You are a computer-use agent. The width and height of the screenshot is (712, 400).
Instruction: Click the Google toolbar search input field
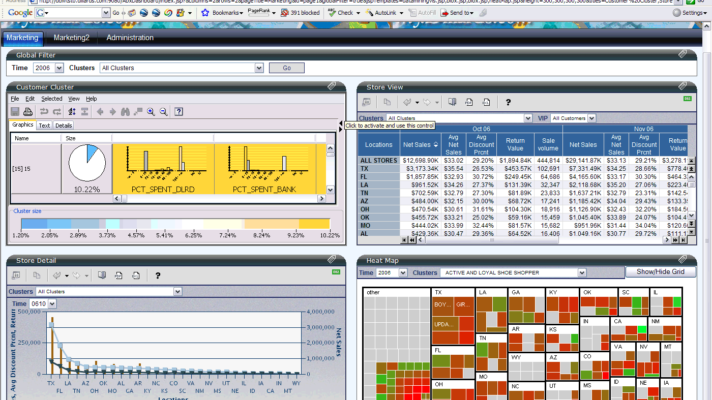[75, 13]
